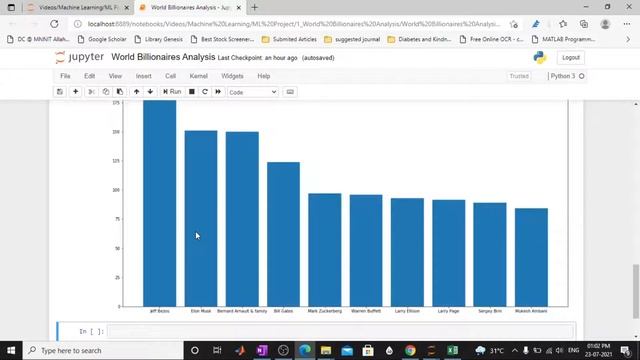The width and height of the screenshot is (640, 360).
Task: Open the Edit menu
Action: [x=89, y=76]
